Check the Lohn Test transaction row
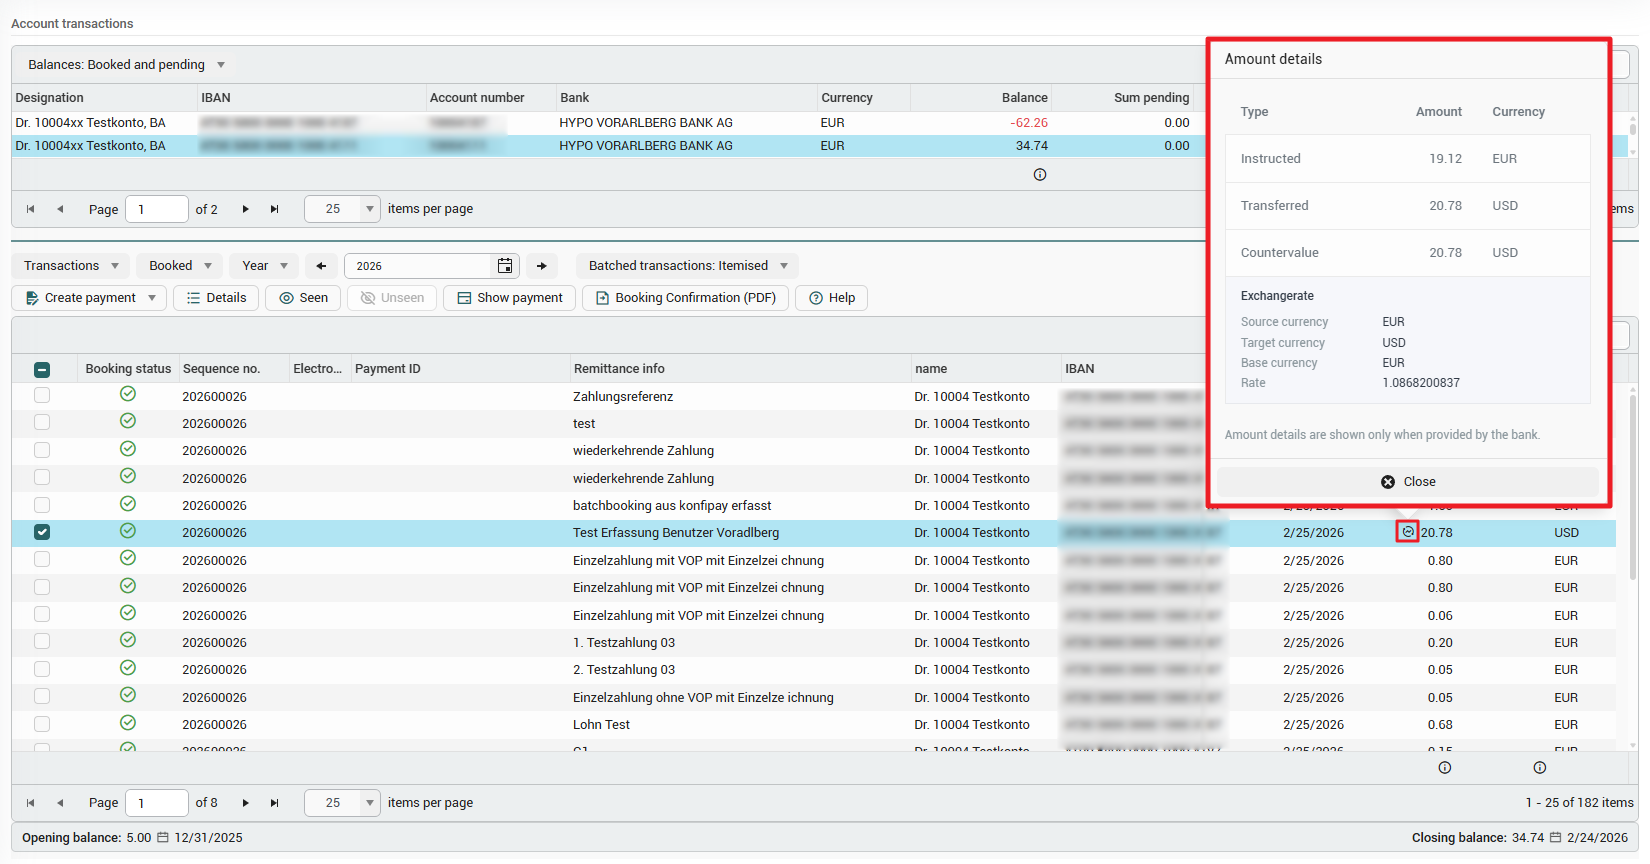 coord(42,724)
